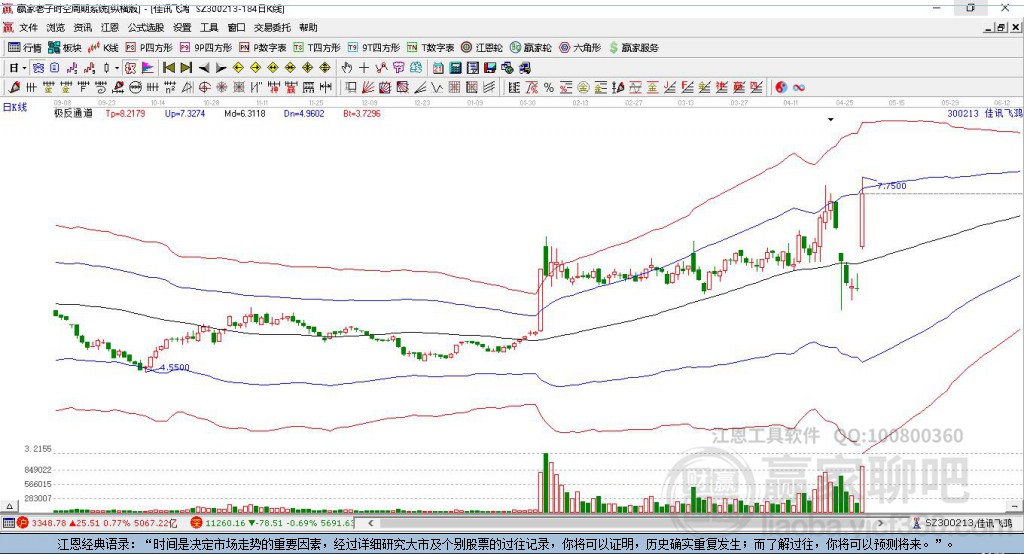Open the 赢家轮 wheel tool
The width and height of the screenshot is (1024, 554).
click(530, 48)
